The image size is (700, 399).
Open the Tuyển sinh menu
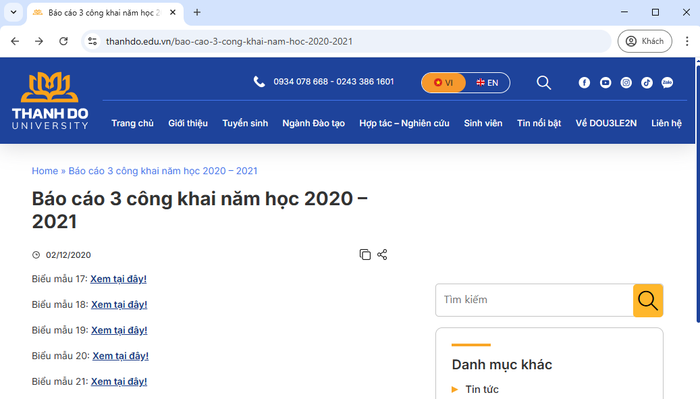pyautogui.click(x=245, y=123)
